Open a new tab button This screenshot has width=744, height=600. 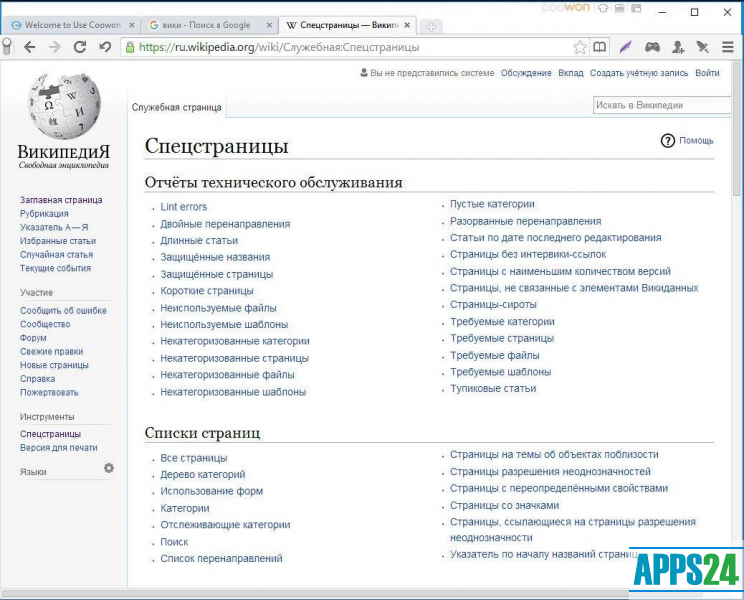tap(430, 25)
